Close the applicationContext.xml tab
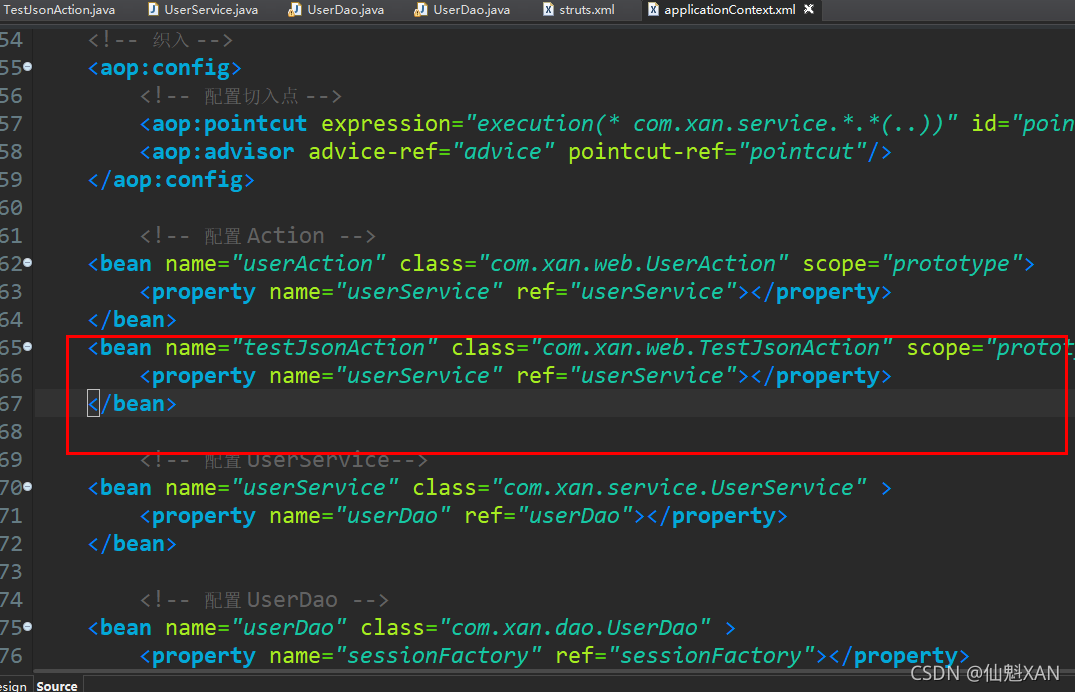 [806, 10]
